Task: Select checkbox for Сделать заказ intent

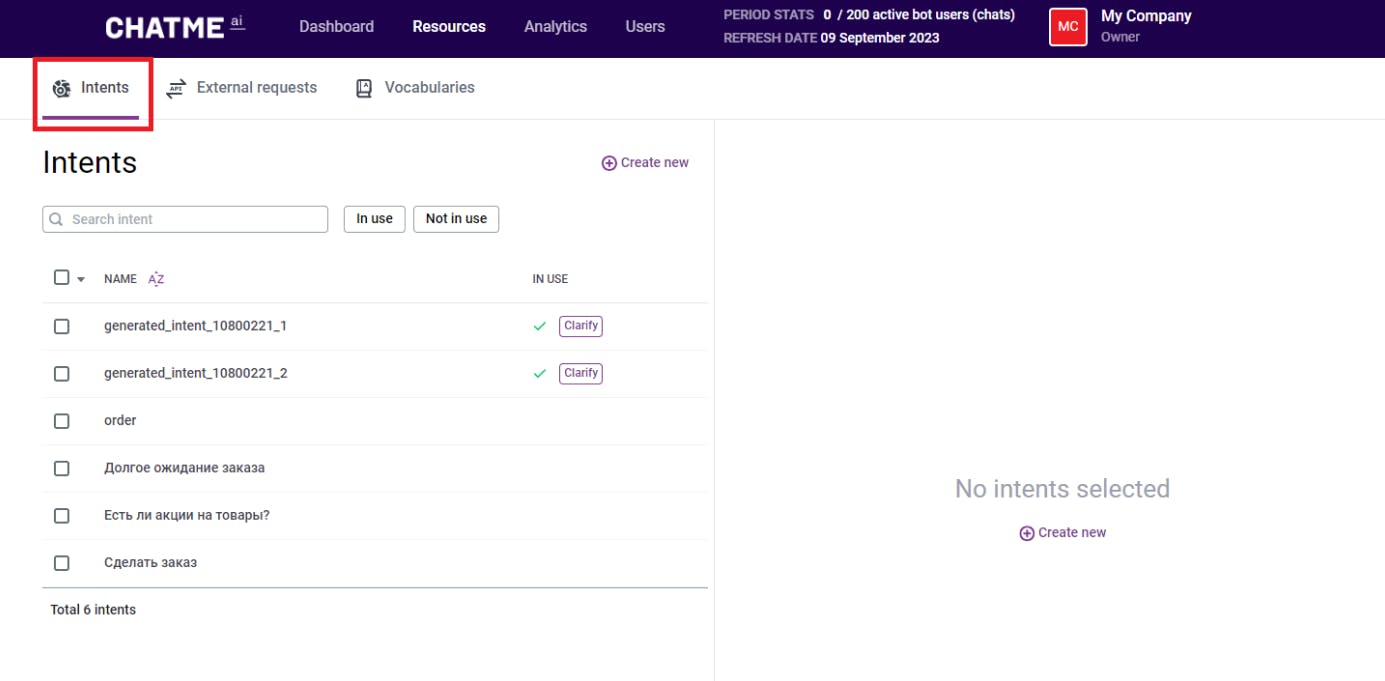Action: coord(62,563)
